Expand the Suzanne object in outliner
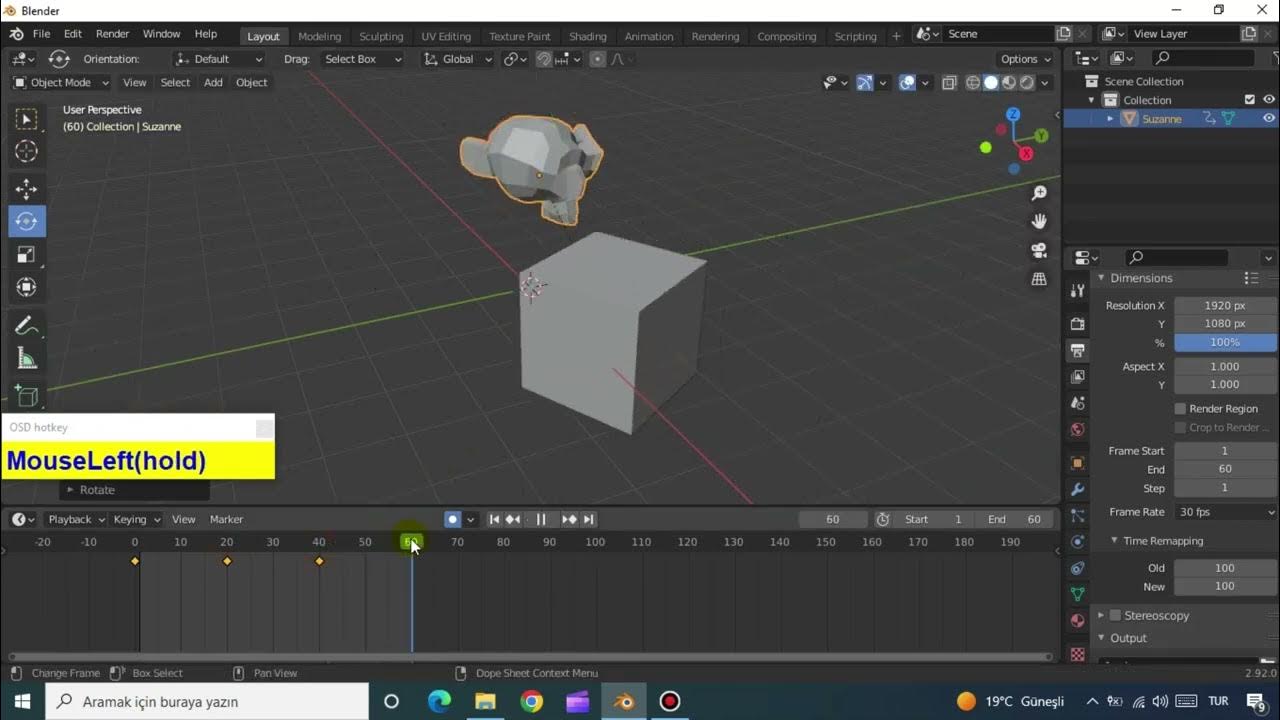This screenshot has height=720, width=1280. point(1110,119)
